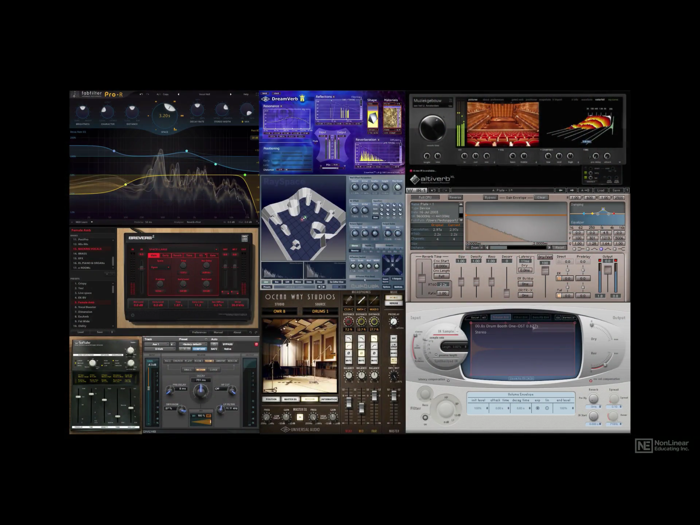
Task: Toggle Bypass in the Waves IR-1 window
Action: [490, 197]
